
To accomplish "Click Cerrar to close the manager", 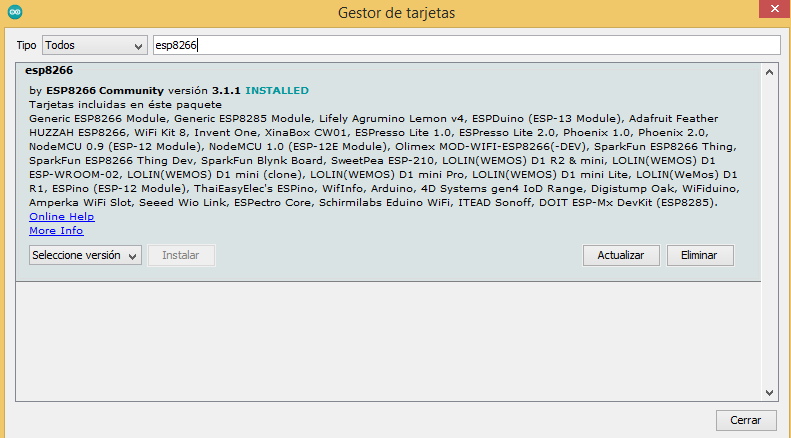I will tap(746, 420).
